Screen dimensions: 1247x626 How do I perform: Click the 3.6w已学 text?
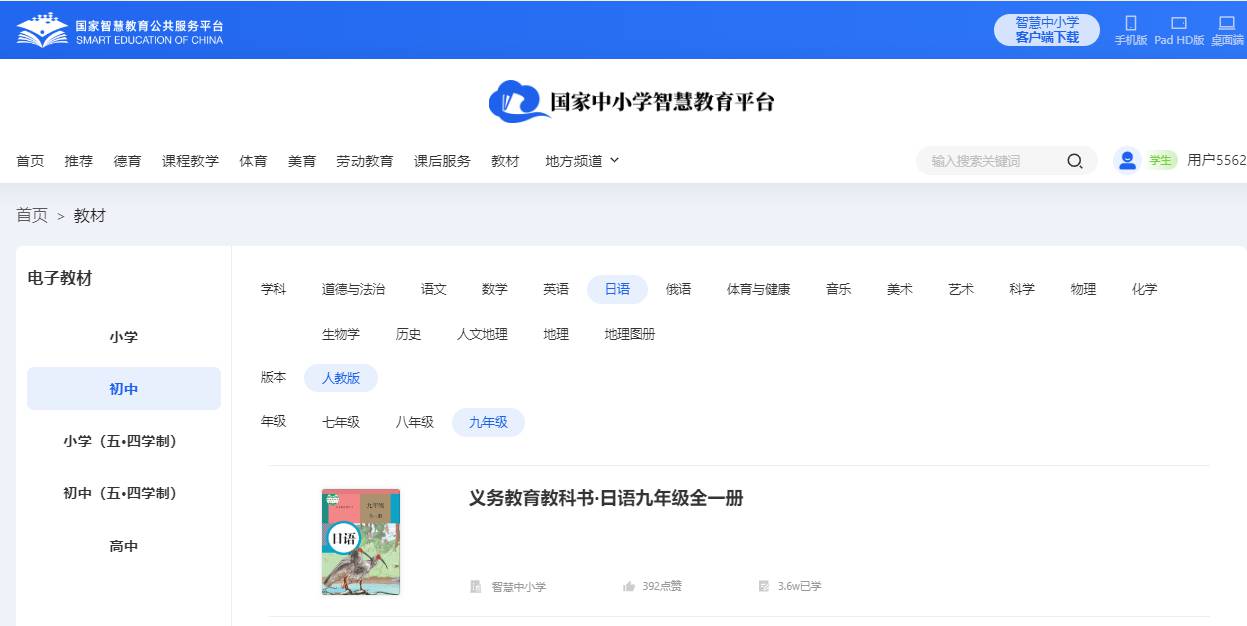(800, 586)
